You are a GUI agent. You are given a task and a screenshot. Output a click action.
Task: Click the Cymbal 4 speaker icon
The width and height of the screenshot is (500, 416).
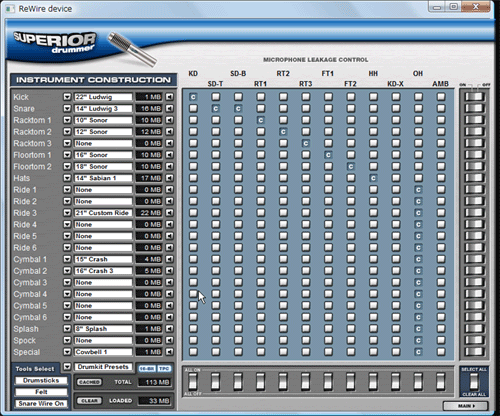click(170, 294)
